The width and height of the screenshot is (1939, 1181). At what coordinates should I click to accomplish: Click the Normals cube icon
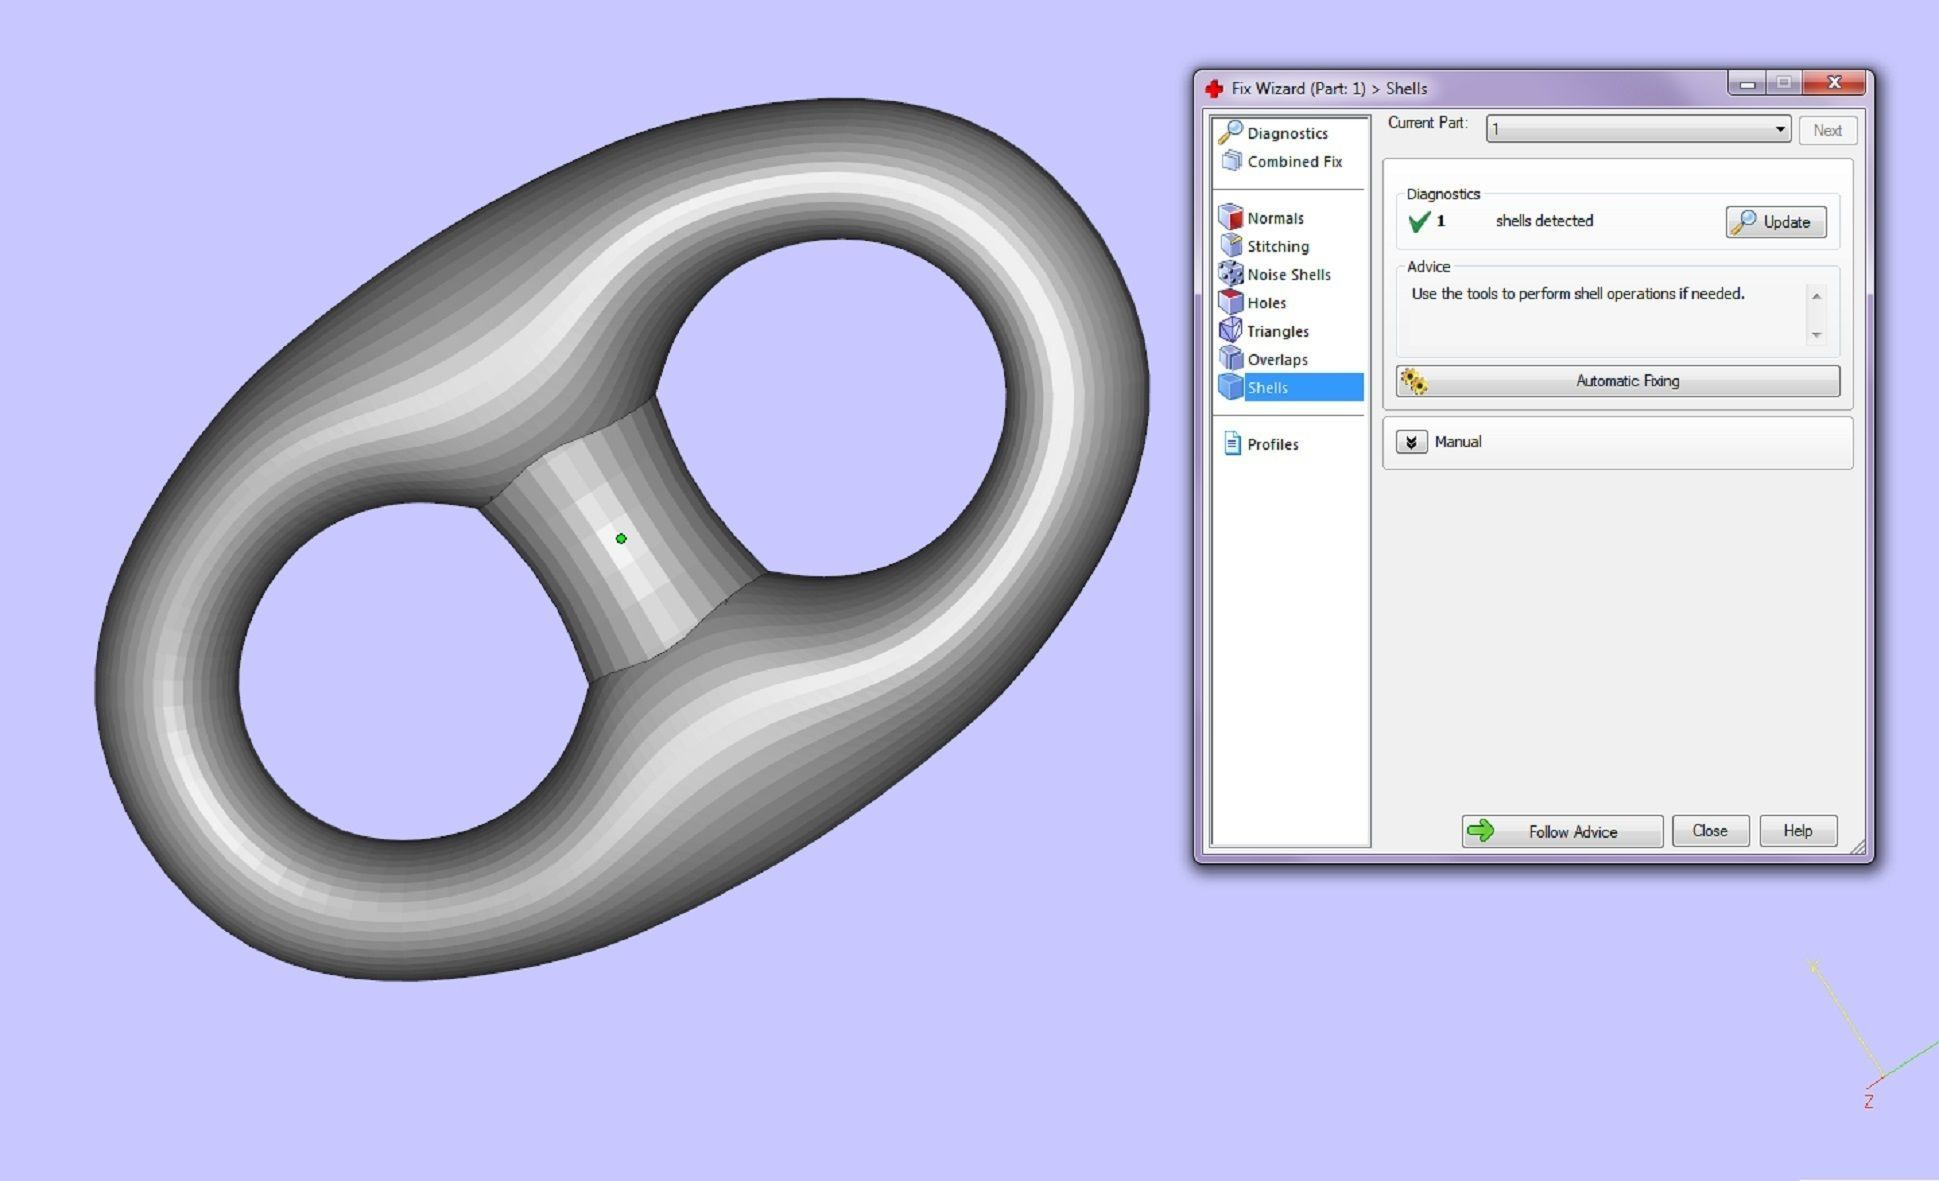1231,217
